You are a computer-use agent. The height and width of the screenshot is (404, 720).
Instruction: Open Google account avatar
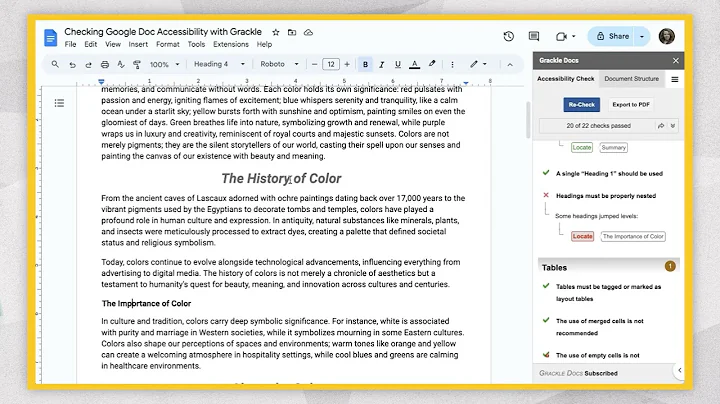pyautogui.click(x=667, y=36)
